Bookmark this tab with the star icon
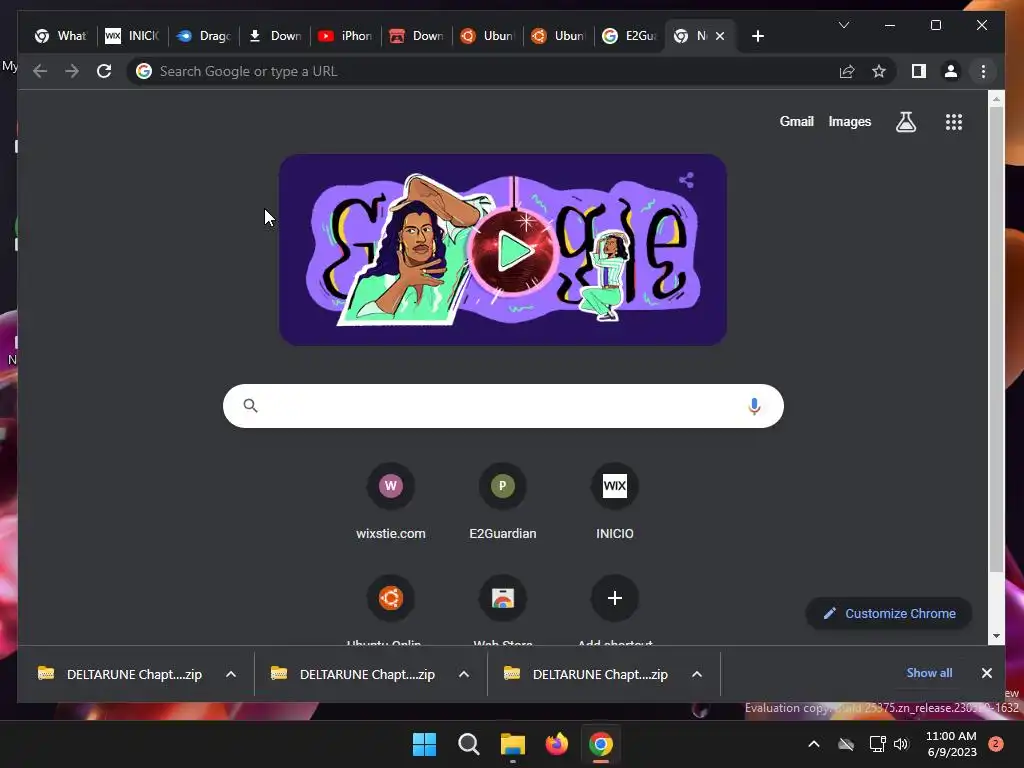1024x768 pixels. click(x=879, y=71)
